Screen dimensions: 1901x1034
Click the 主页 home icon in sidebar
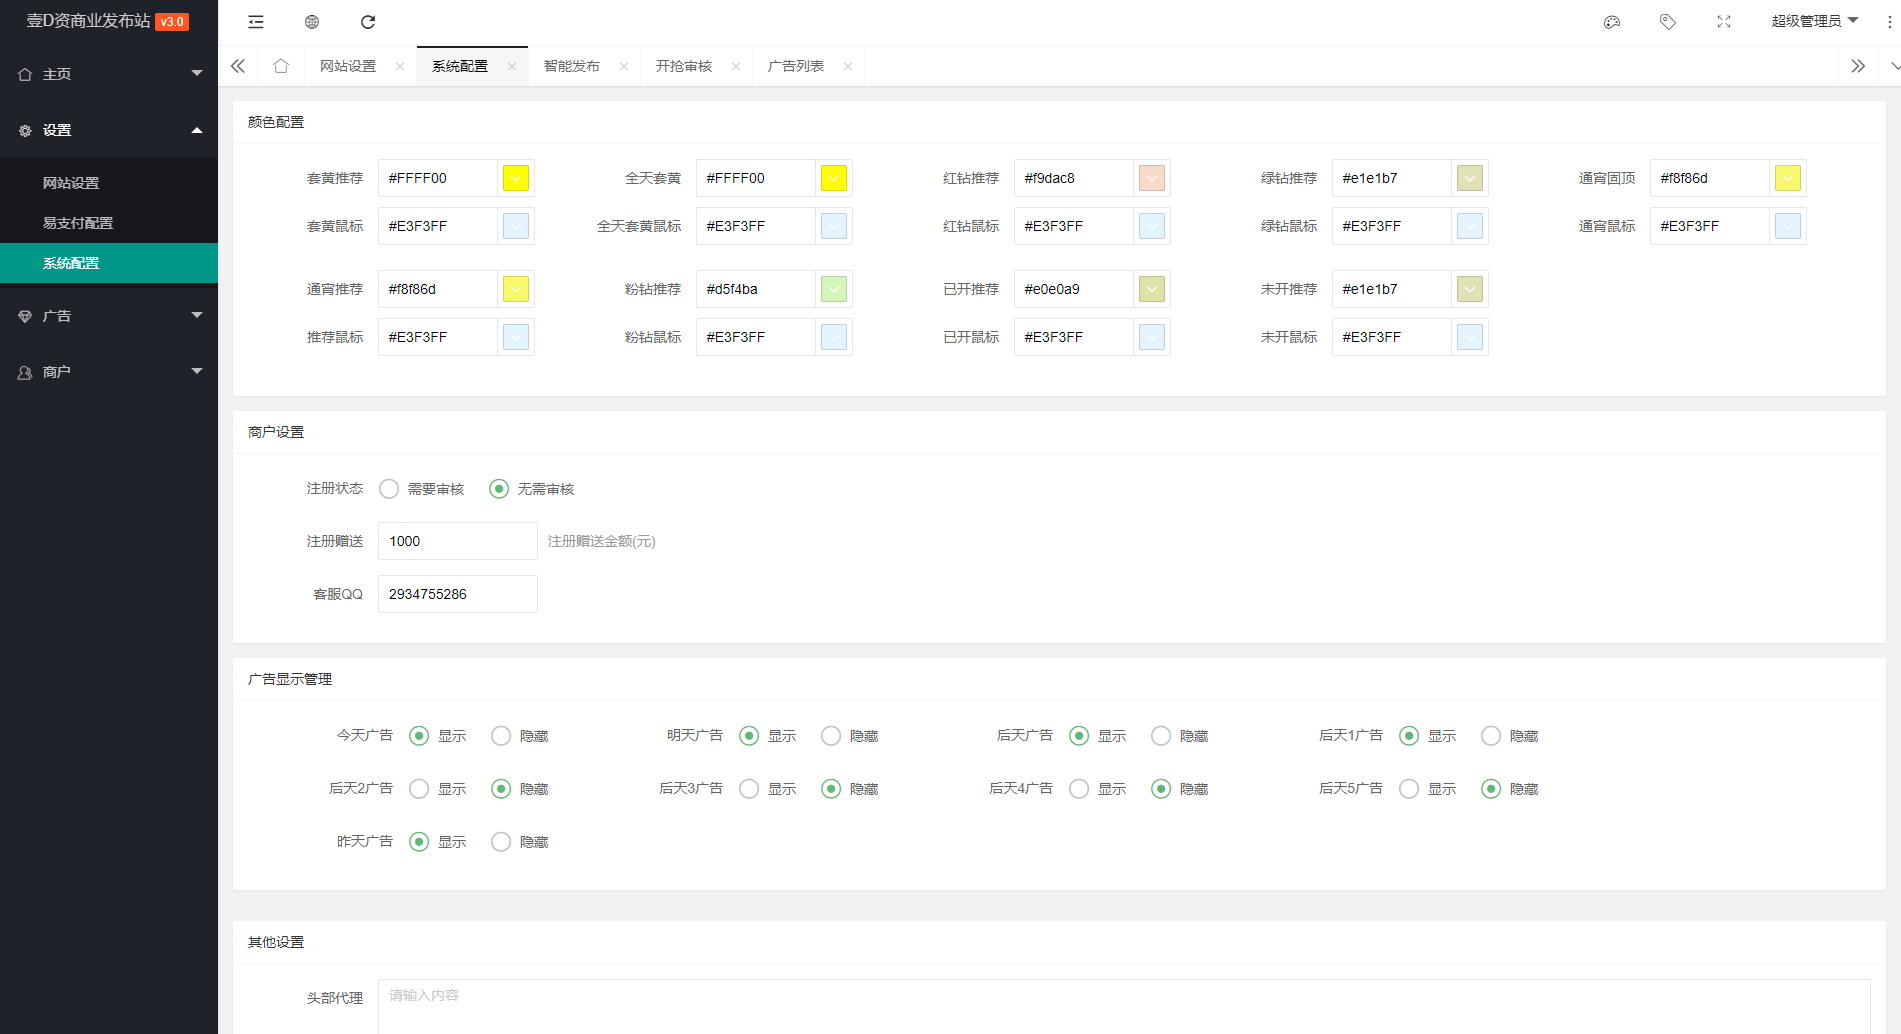point(25,74)
